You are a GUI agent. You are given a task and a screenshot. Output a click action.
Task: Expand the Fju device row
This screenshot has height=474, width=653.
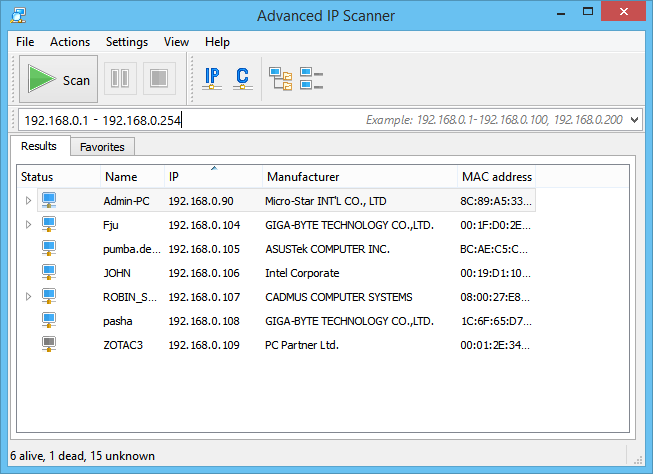click(x=28, y=225)
